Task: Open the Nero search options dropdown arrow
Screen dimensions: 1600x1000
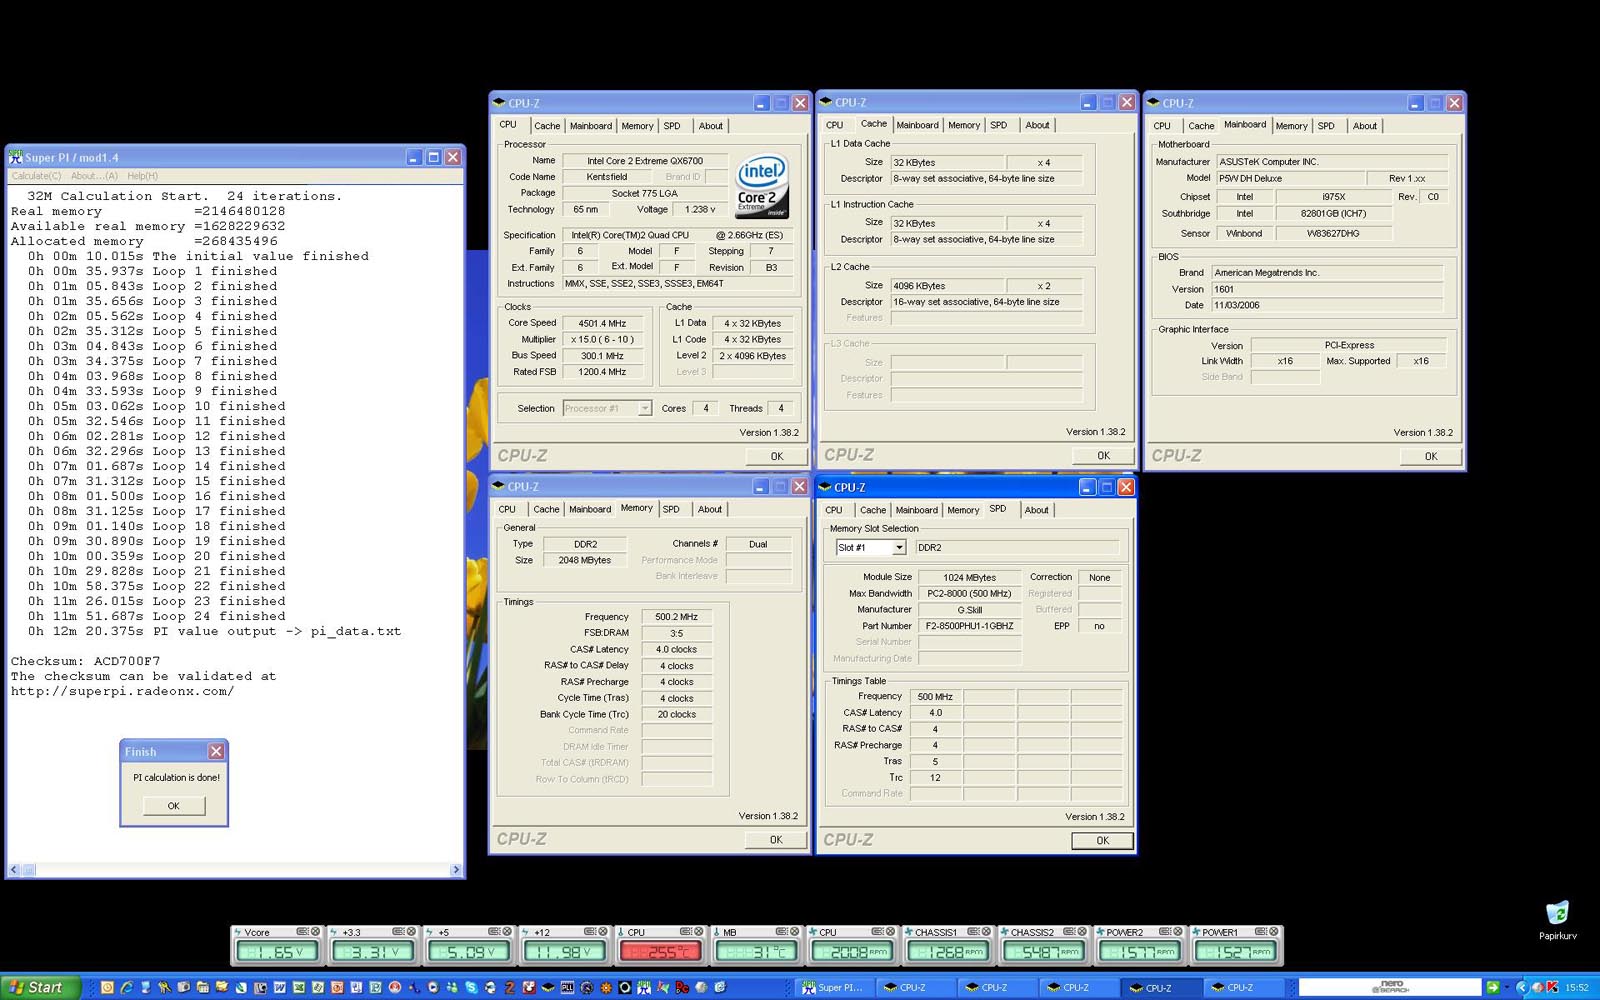Action: coord(1507,987)
